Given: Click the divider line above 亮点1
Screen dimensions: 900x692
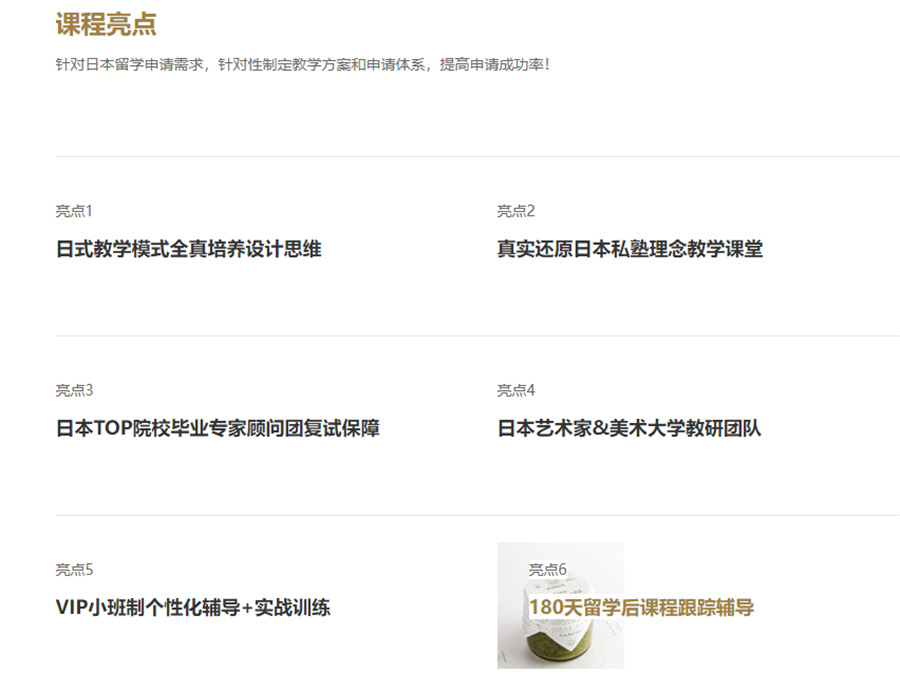Looking at the screenshot, I should 477,157.
